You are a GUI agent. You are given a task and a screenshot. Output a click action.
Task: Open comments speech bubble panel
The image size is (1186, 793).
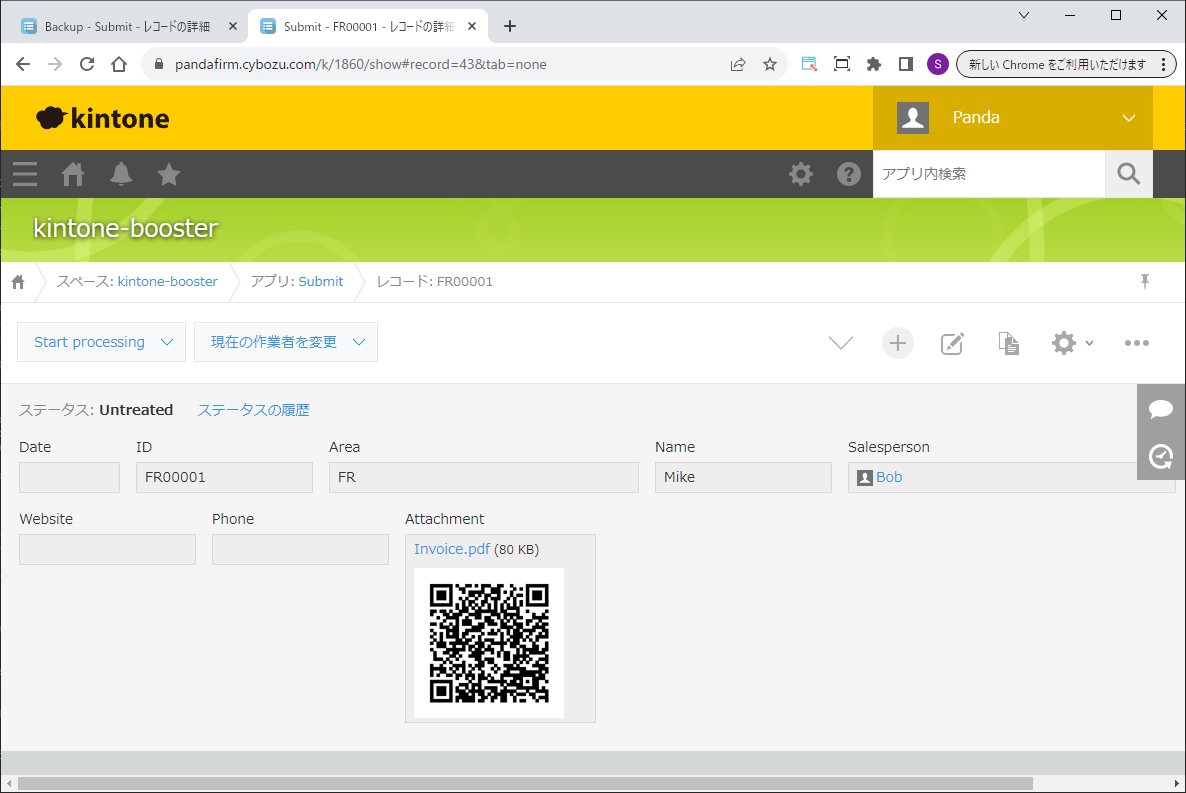1161,408
